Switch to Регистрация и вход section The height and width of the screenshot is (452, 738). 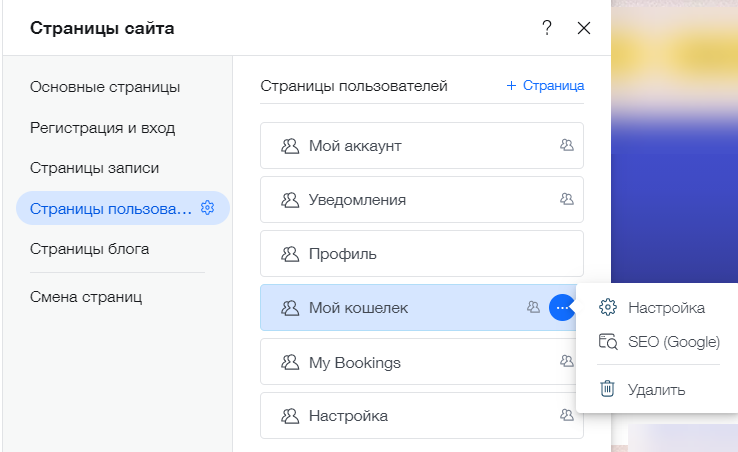pyautogui.click(x=103, y=128)
